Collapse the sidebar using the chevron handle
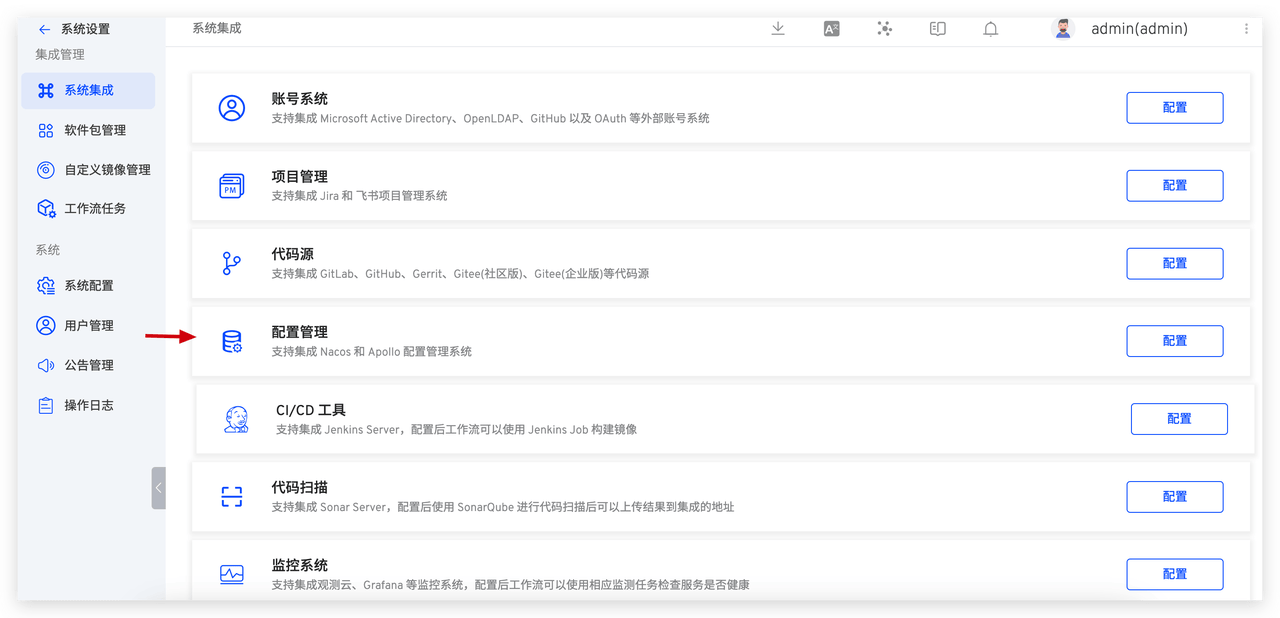The width and height of the screenshot is (1280, 618). [x=158, y=487]
